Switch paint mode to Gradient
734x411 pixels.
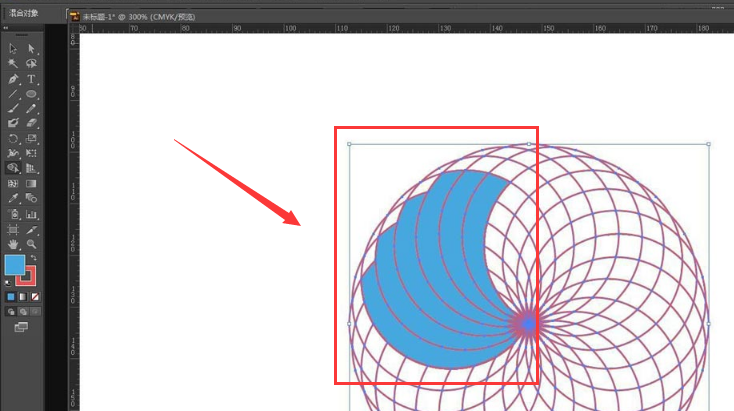coord(23,297)
